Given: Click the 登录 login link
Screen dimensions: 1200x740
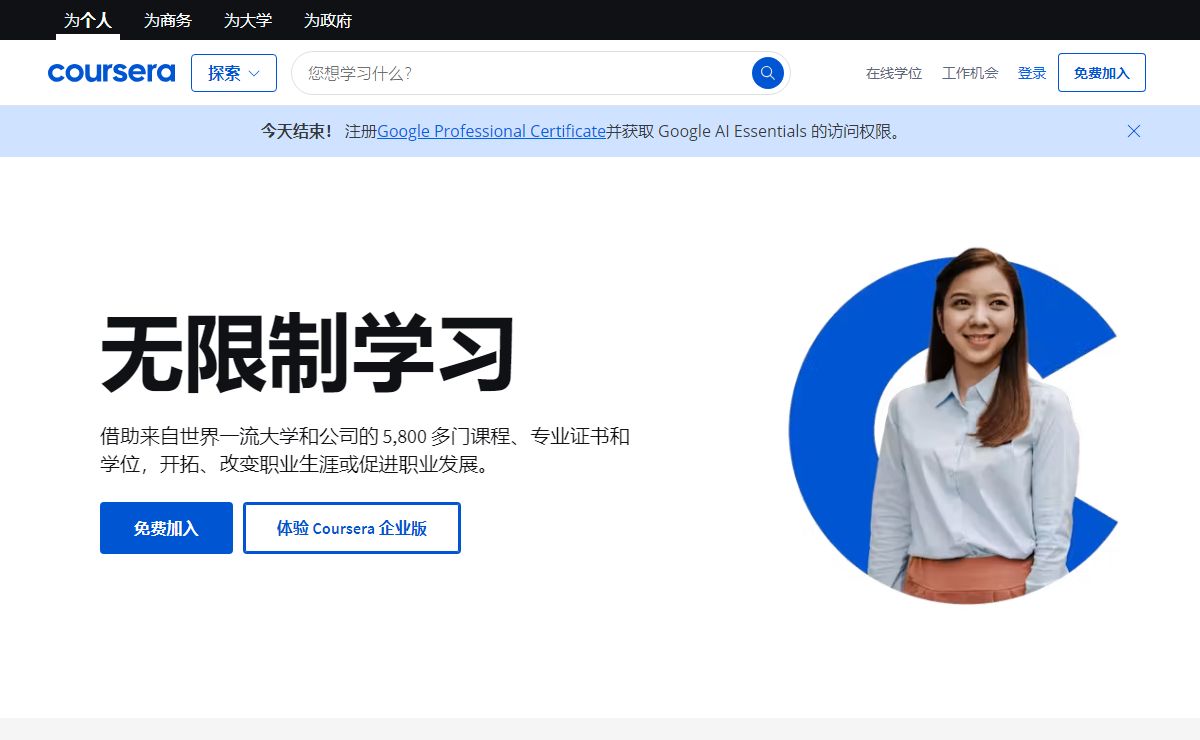Looking at the screenshot, I should [x=1032, y=73].
